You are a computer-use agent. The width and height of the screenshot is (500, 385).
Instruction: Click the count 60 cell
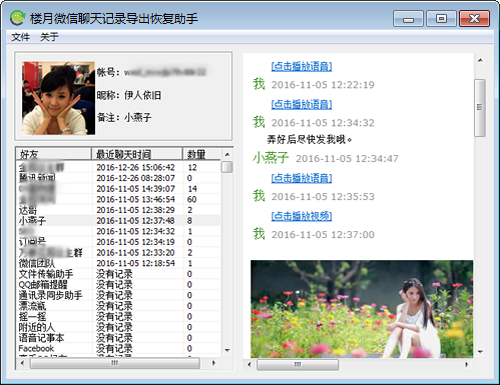[192, 199]
